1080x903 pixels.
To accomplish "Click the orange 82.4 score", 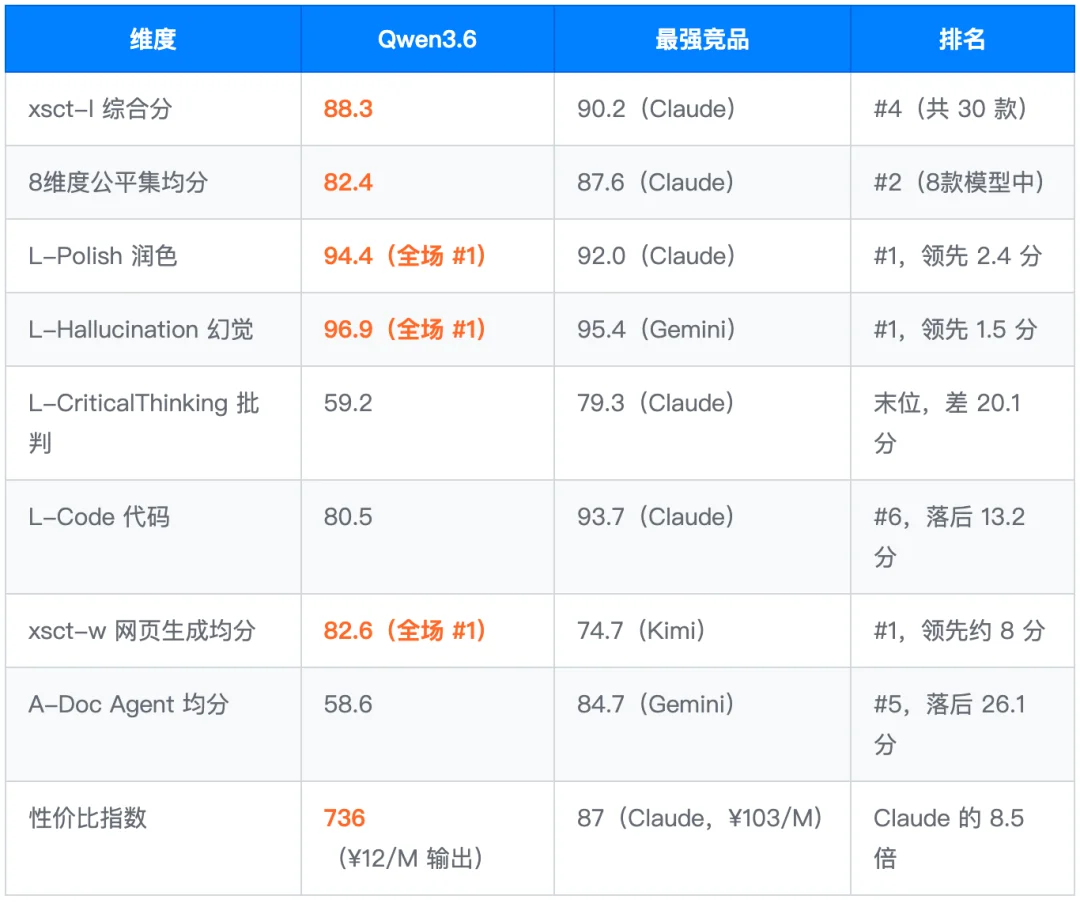I will (x=345, y=182).
